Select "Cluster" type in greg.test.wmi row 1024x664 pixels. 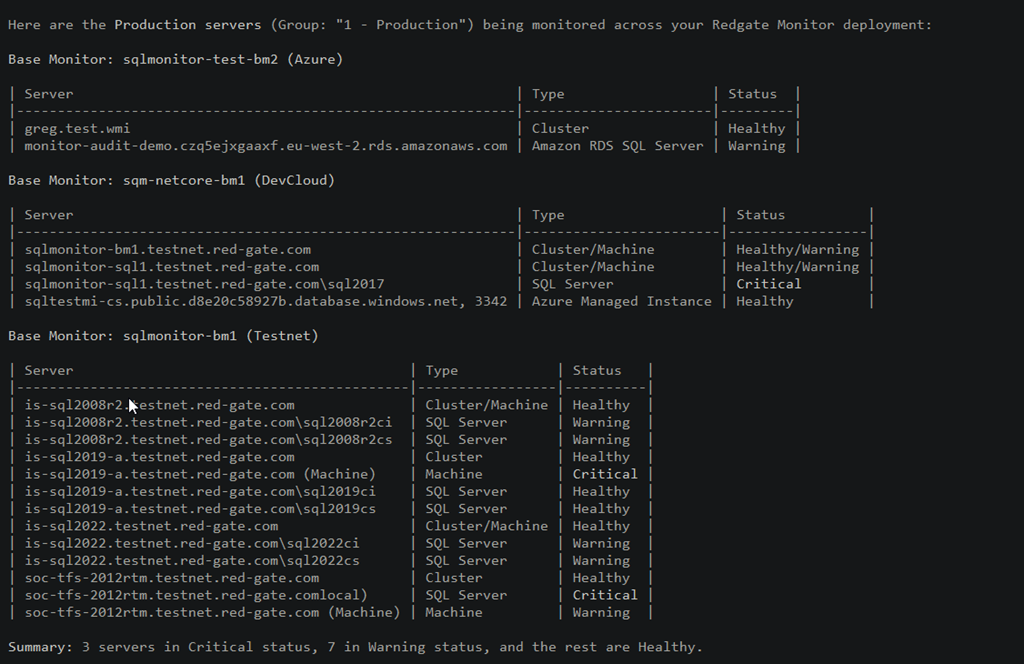560,129
